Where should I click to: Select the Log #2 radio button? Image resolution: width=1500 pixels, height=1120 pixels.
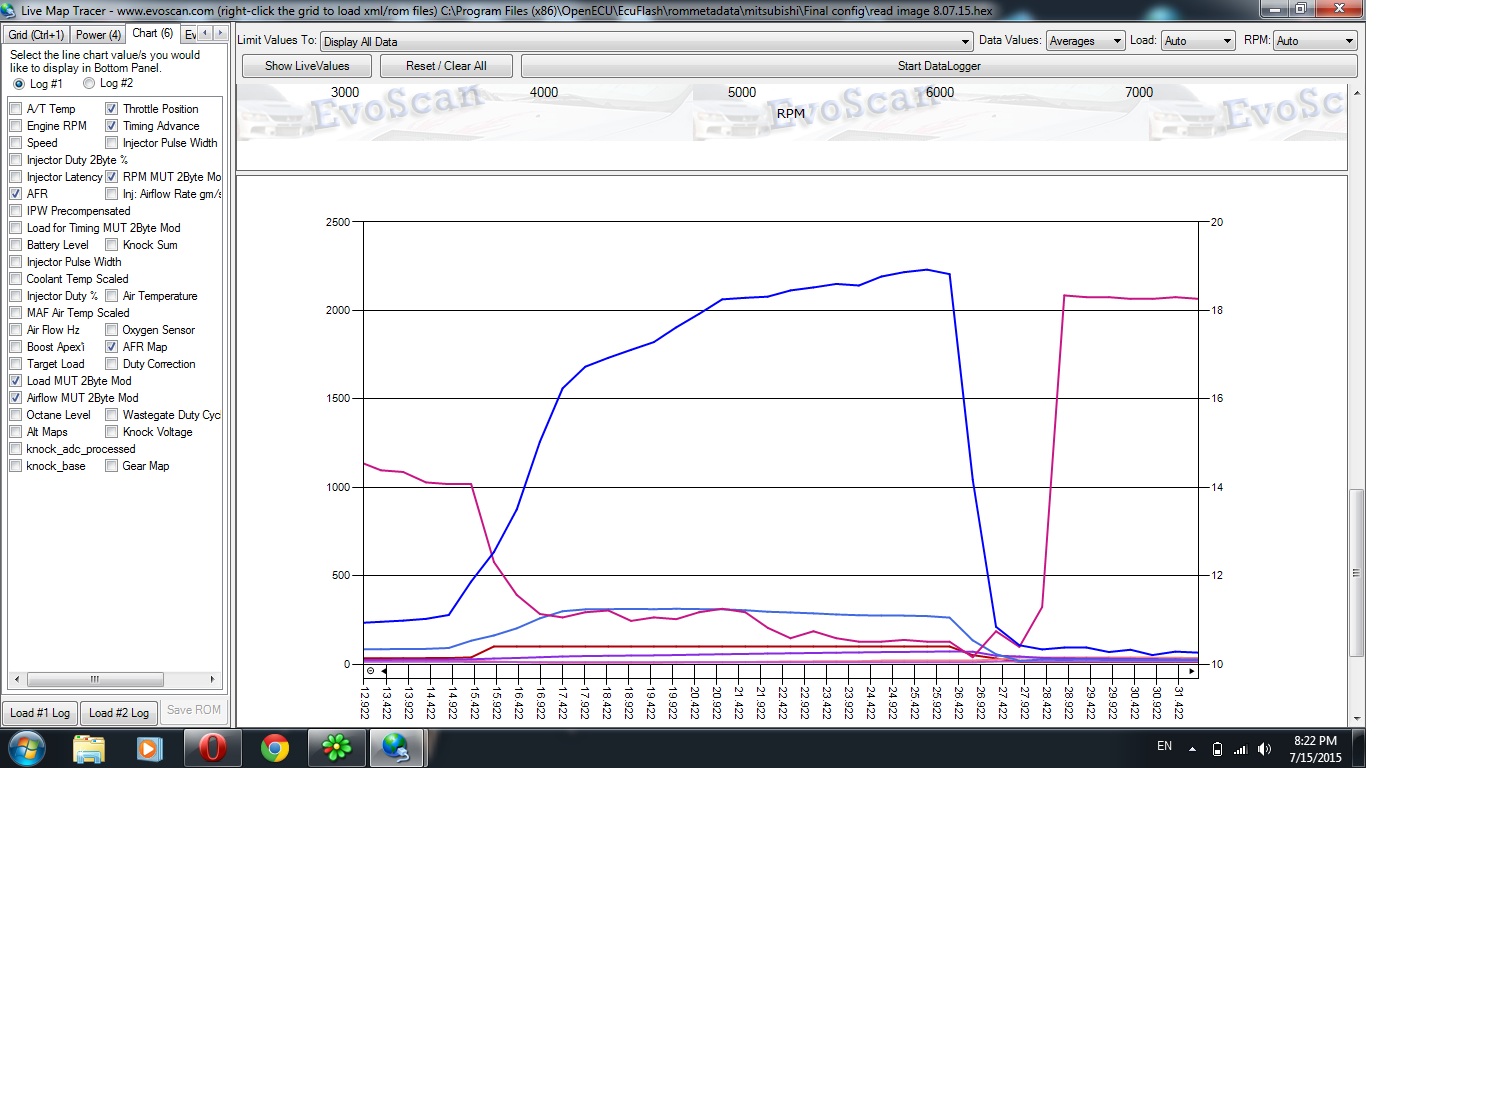pos(90,84)
